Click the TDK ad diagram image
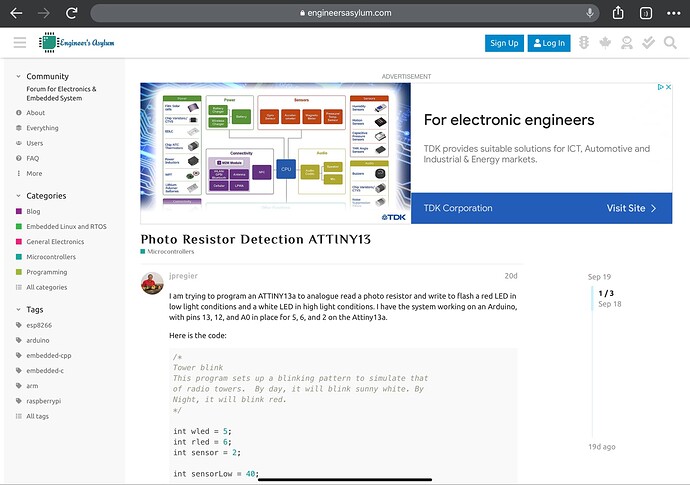690x485 pixels. click(275, 153)
